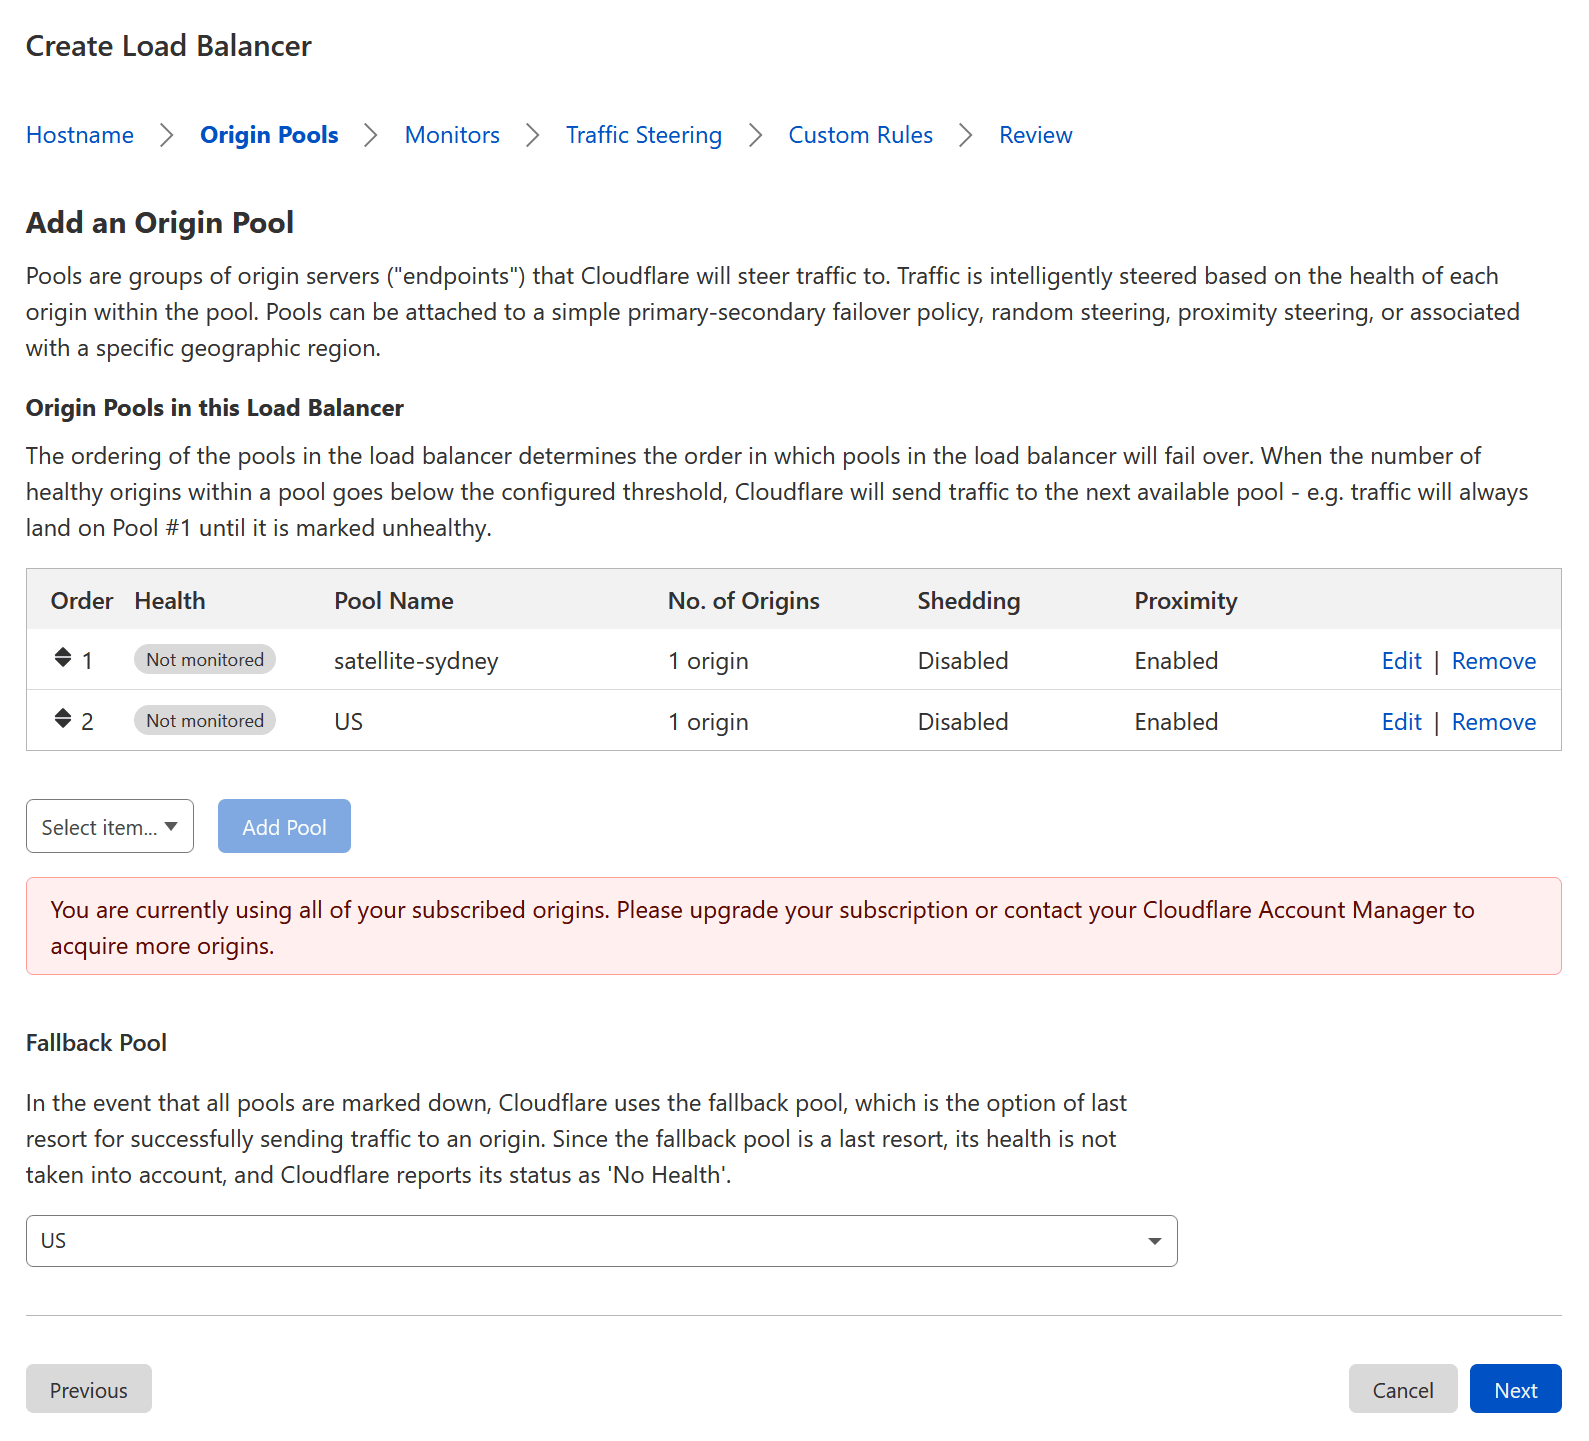1589x1441 pixels.
Task: Click the reorder arrows for pool 1
Action: [63, 658]
